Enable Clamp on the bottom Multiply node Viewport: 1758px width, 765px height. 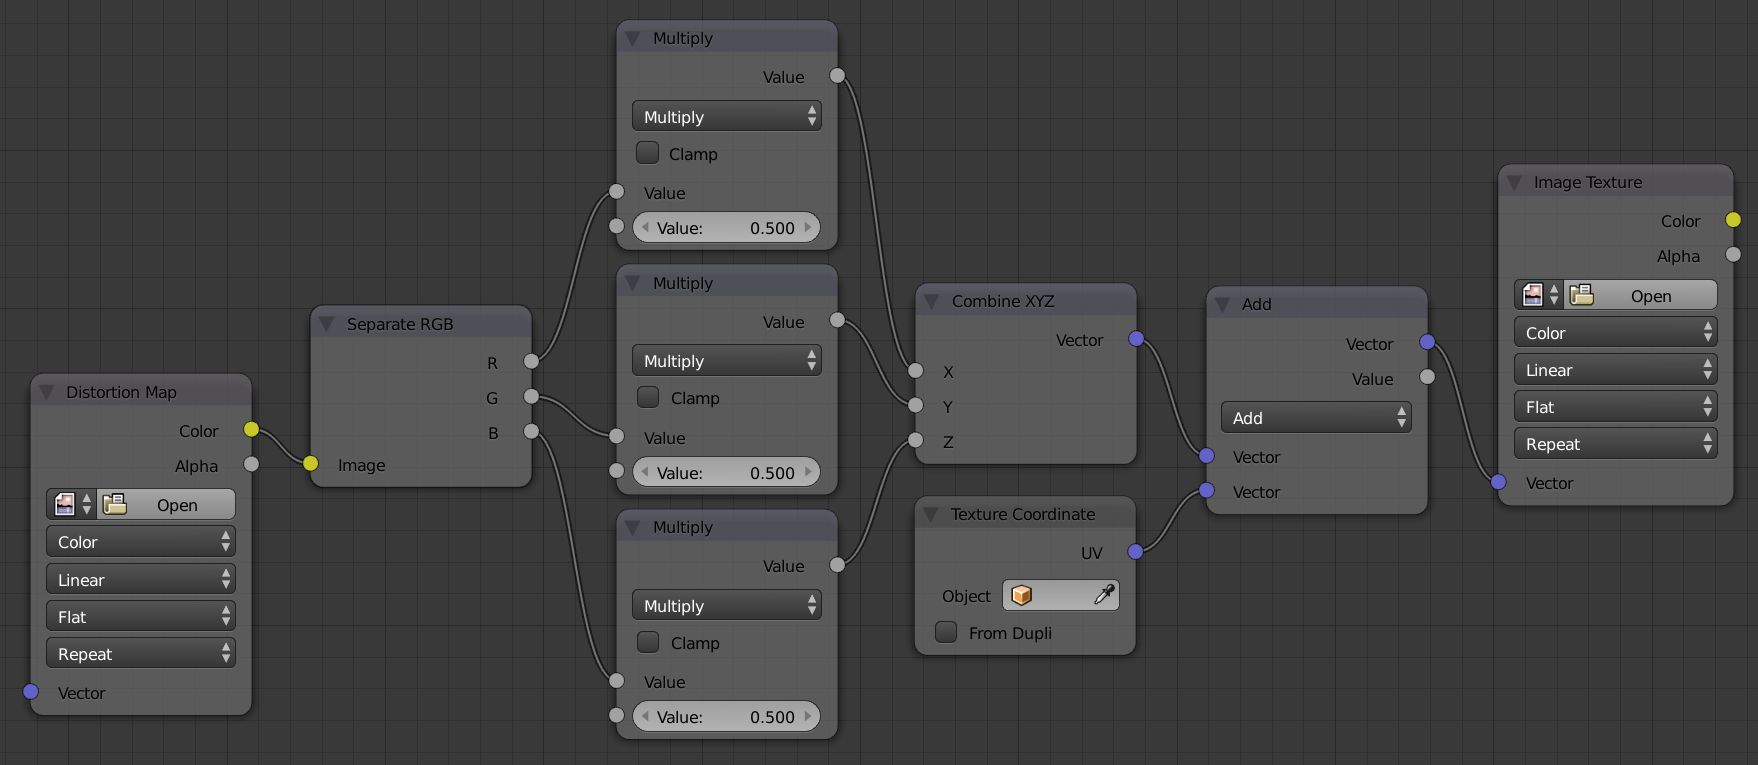point(648,641)
